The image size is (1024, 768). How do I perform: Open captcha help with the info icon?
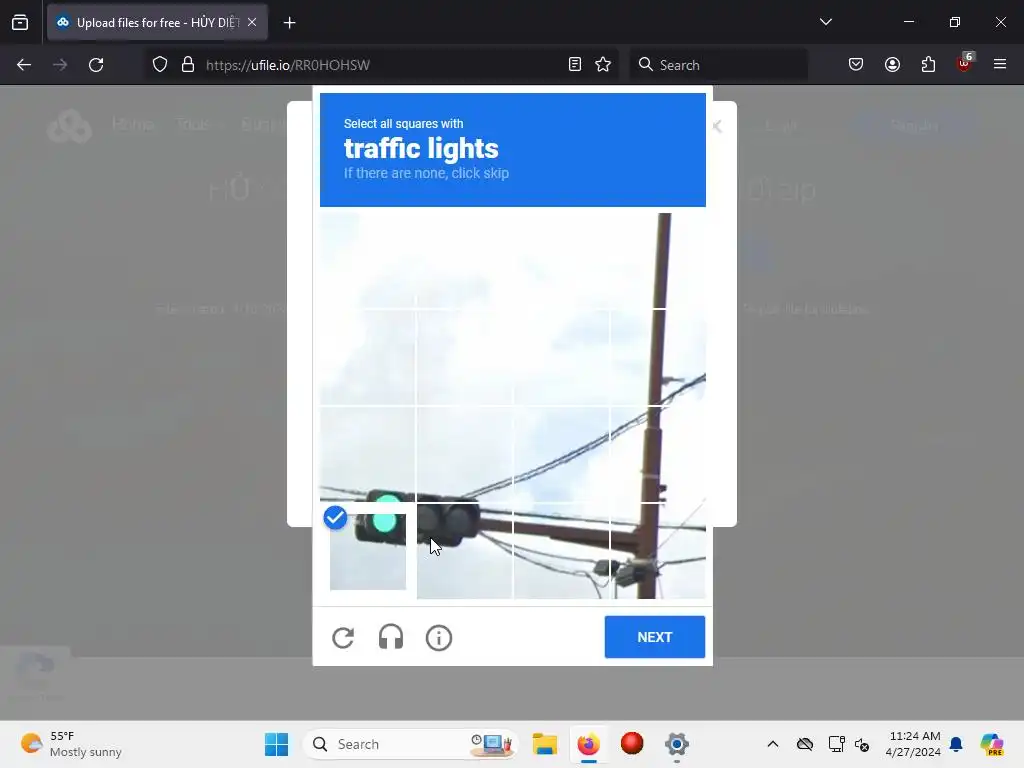pyautogui.click(x=439, y=637)
